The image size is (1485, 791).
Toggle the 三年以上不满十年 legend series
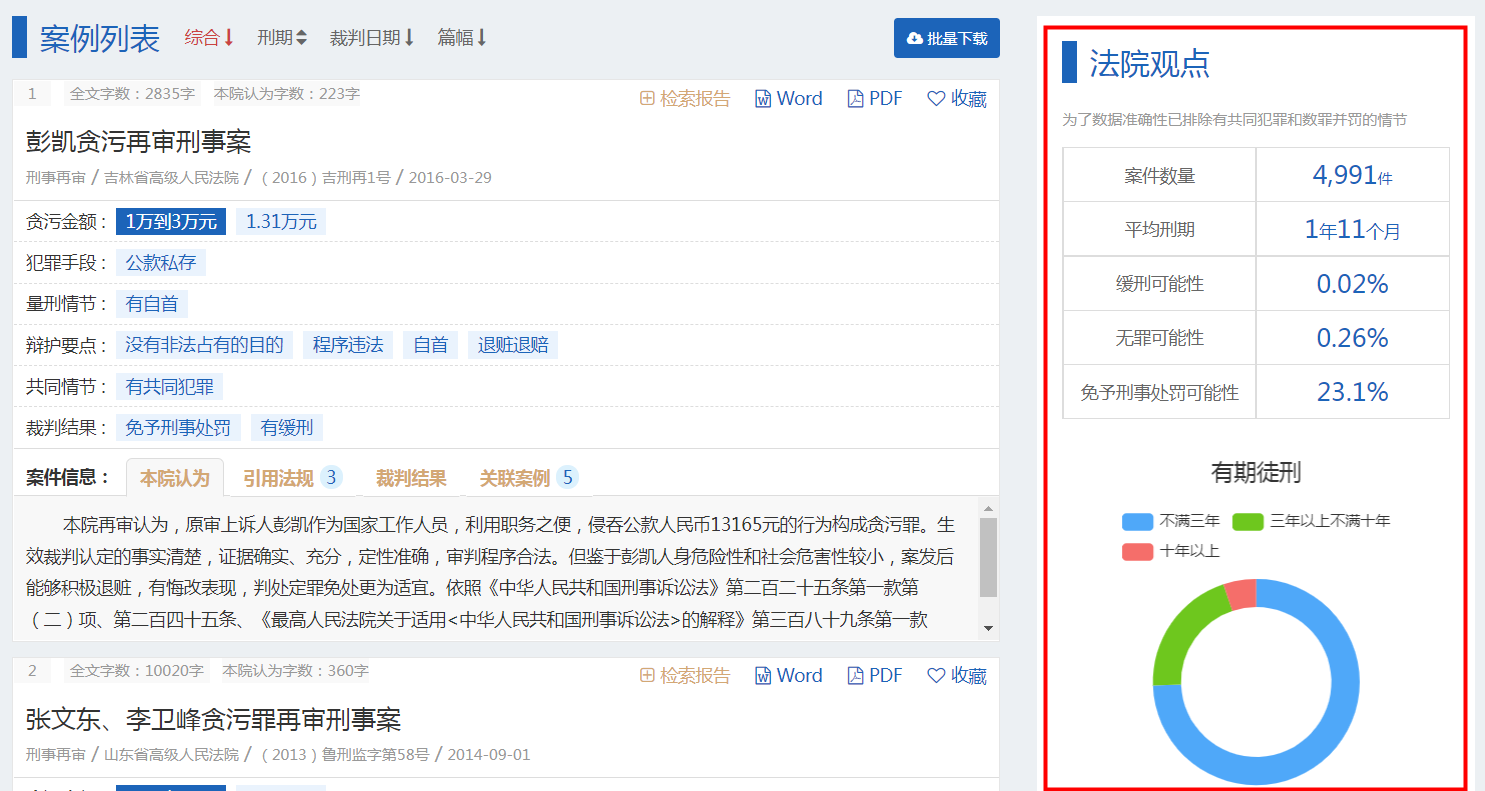[1311, 521]
